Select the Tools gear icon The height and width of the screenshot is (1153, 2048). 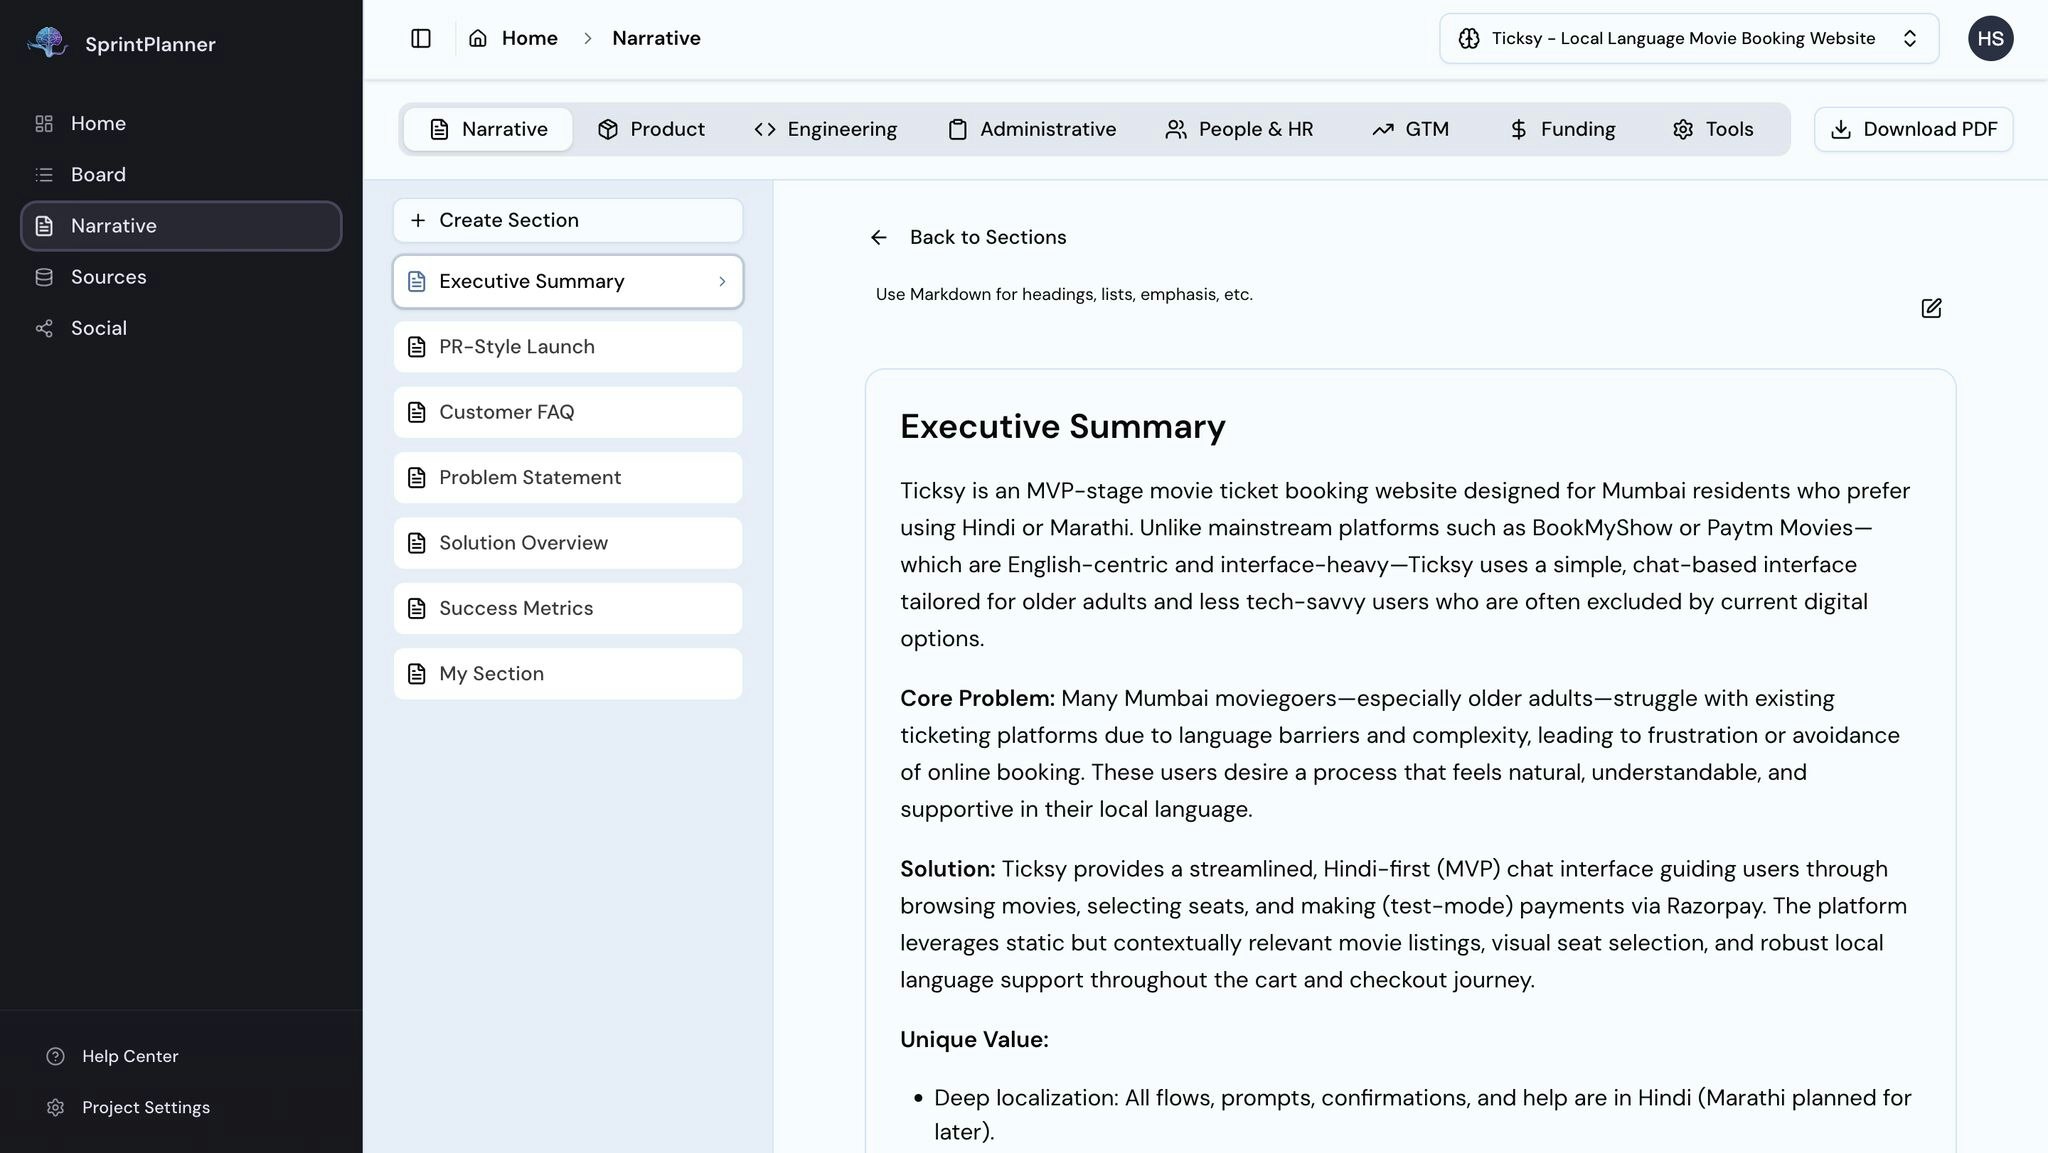coord(1681,129)
